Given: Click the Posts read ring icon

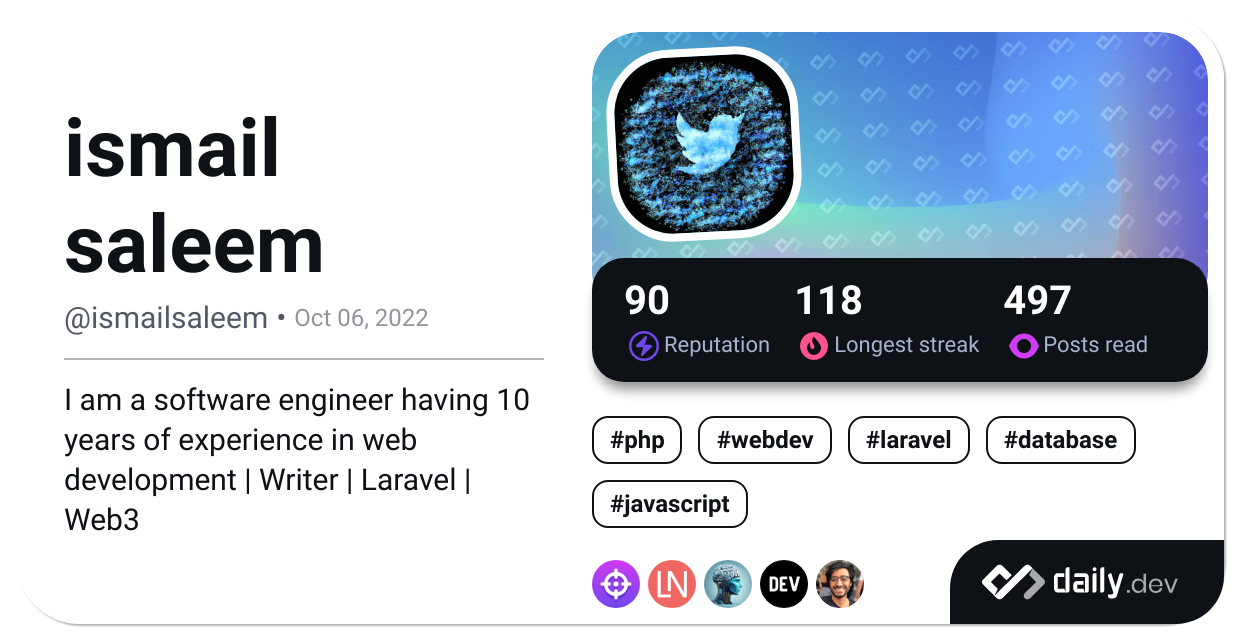Looking at the screenshot, I should [1023, 346].
